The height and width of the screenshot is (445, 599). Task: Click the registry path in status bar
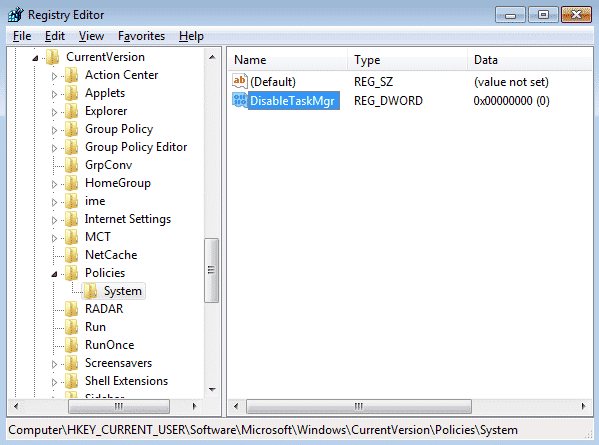pyautogui.click(x=263, y=430)
